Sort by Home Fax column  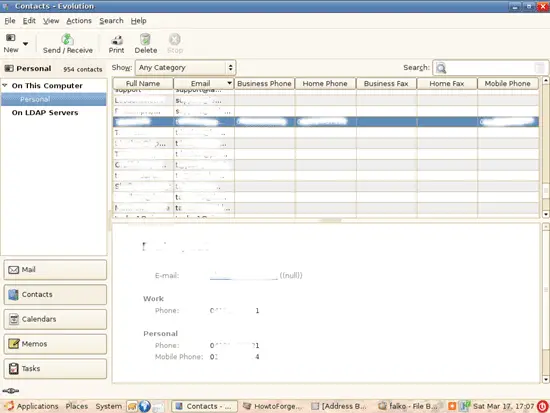pos(447,84)
